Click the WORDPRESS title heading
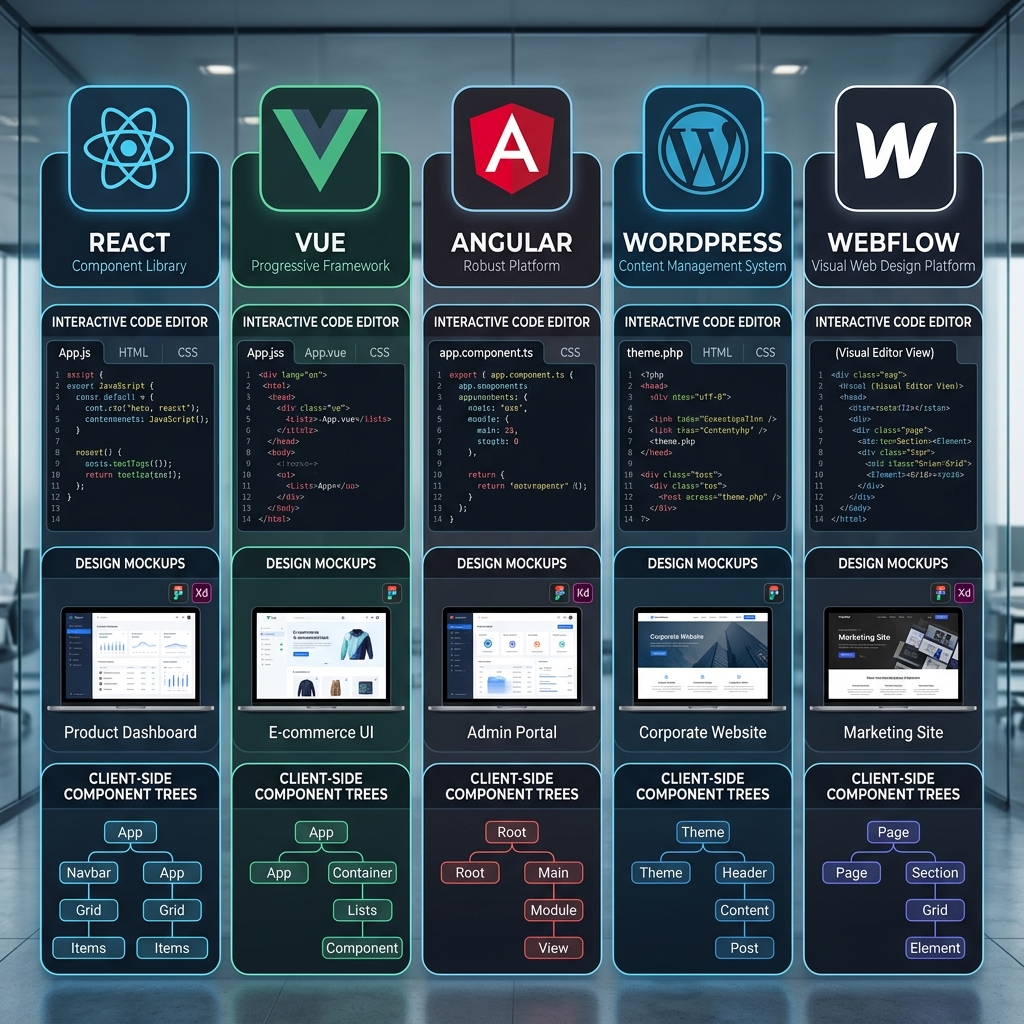 (x=703, y=243)
